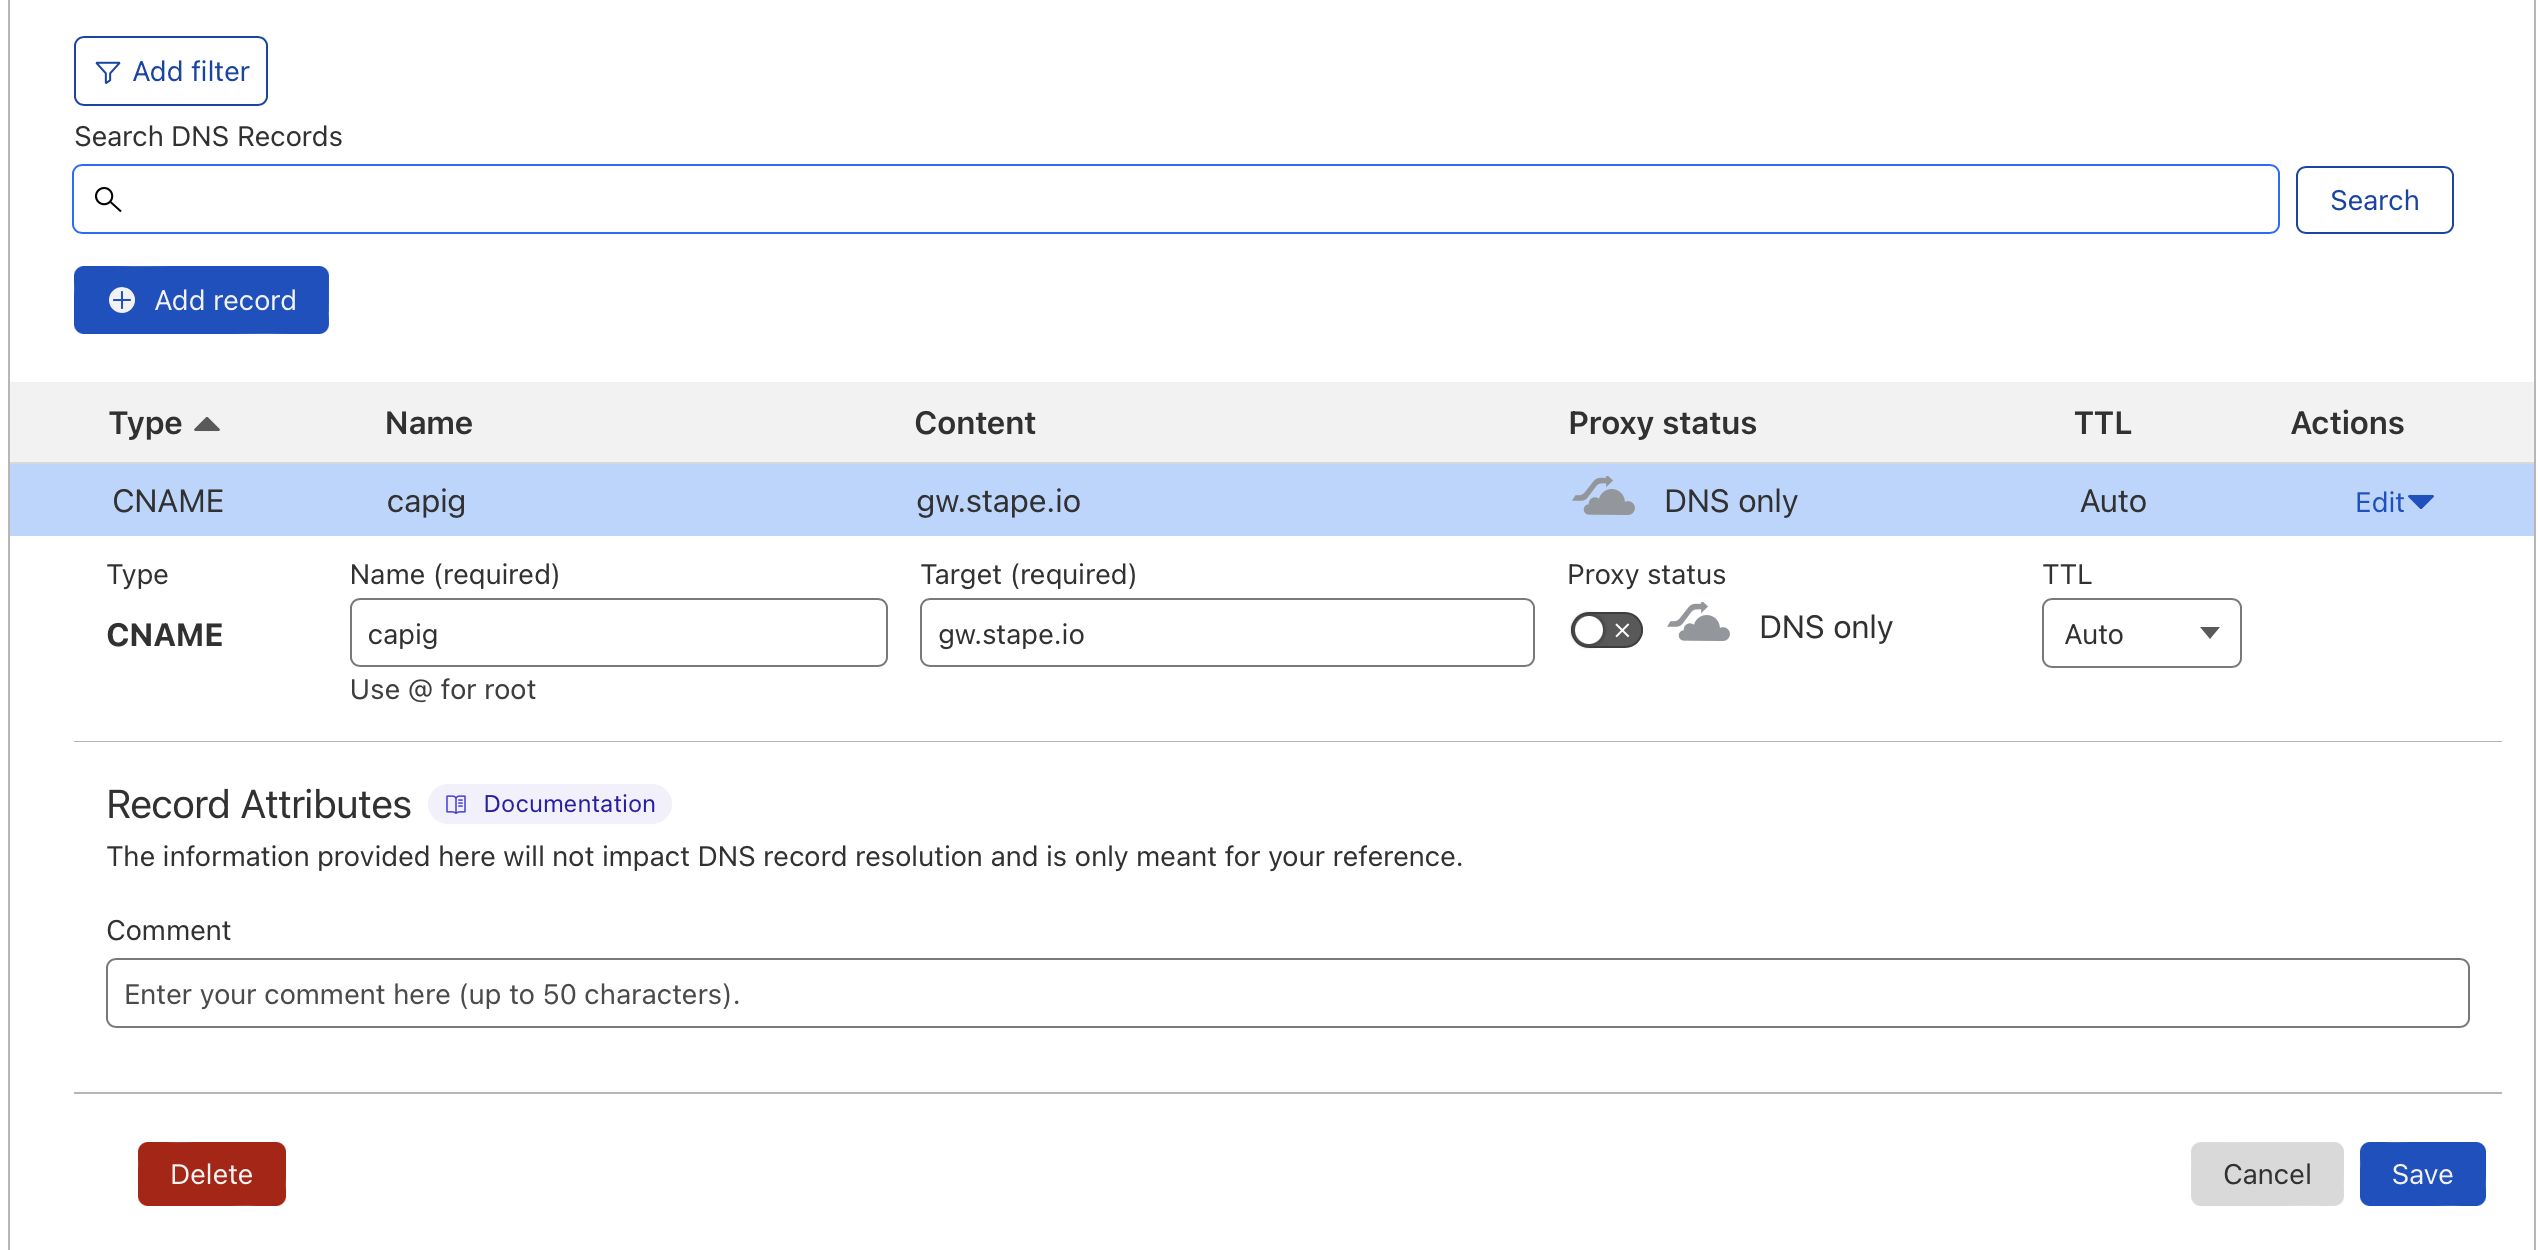
Task: Click the Delete button
Action: pyautogui.click(x=210, y=1174)
